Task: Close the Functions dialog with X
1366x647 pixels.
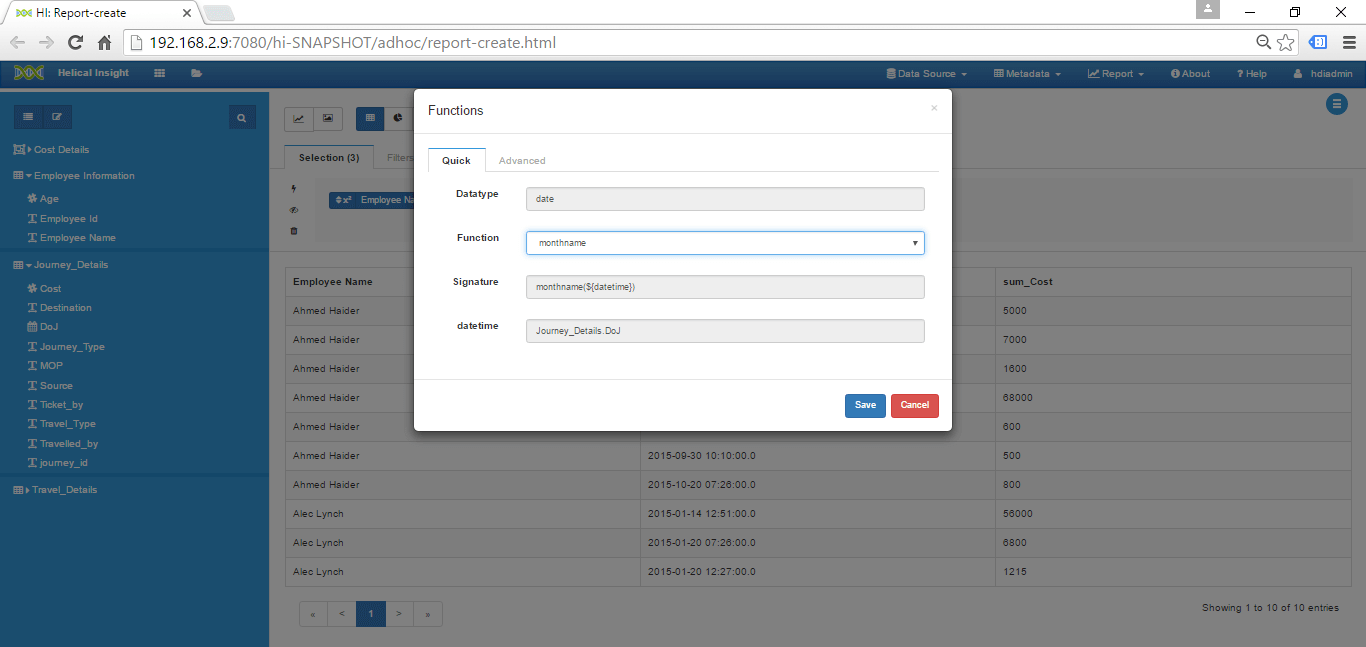Action: [x=934, y=108]
